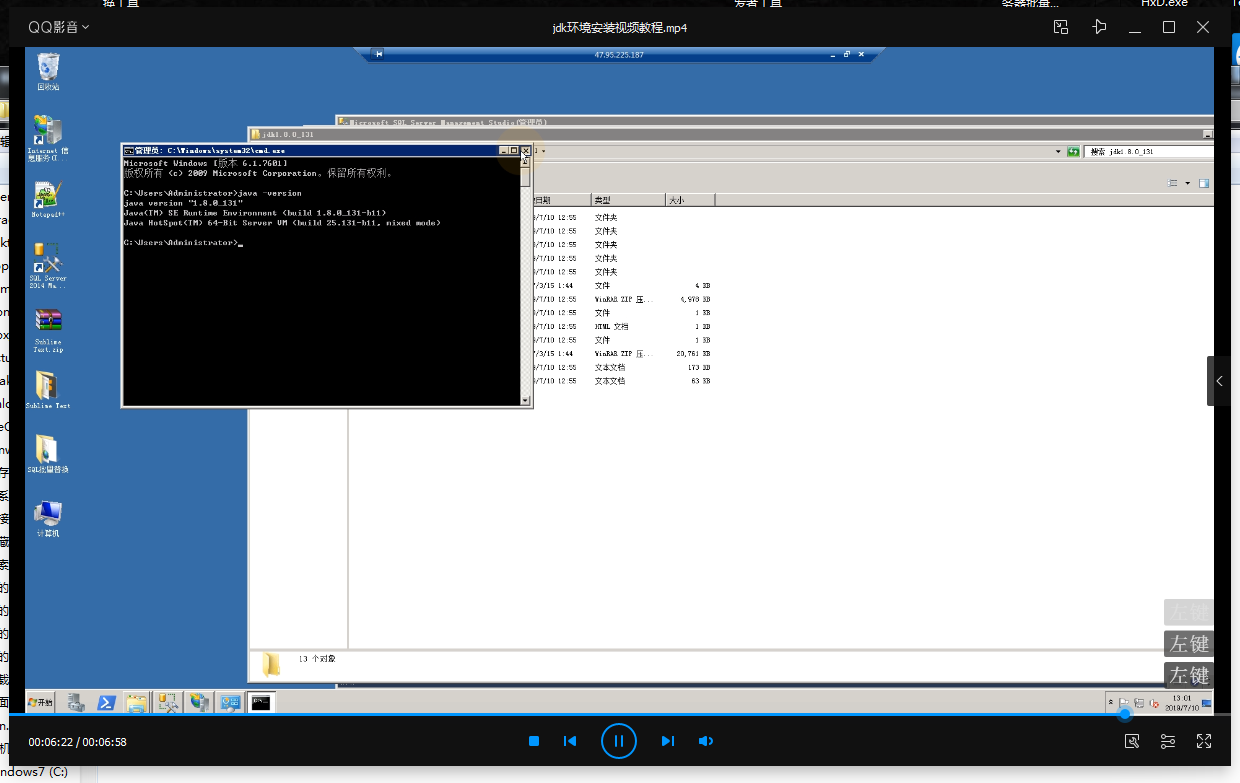Screen dimensions: 1240x783
Task: Open playback settings sliders icon
Action: coord(1168,741)
